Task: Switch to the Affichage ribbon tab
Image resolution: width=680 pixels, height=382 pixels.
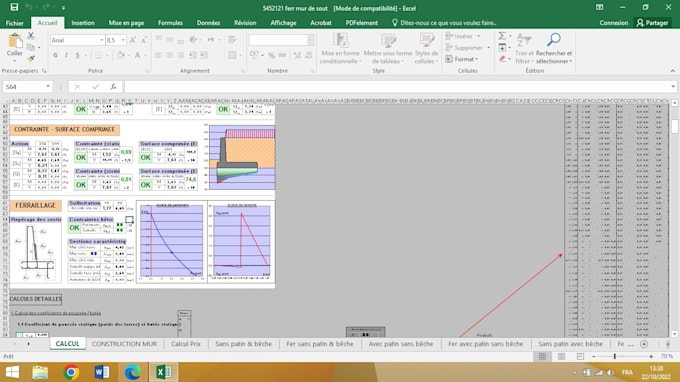Action: [283, 23]
